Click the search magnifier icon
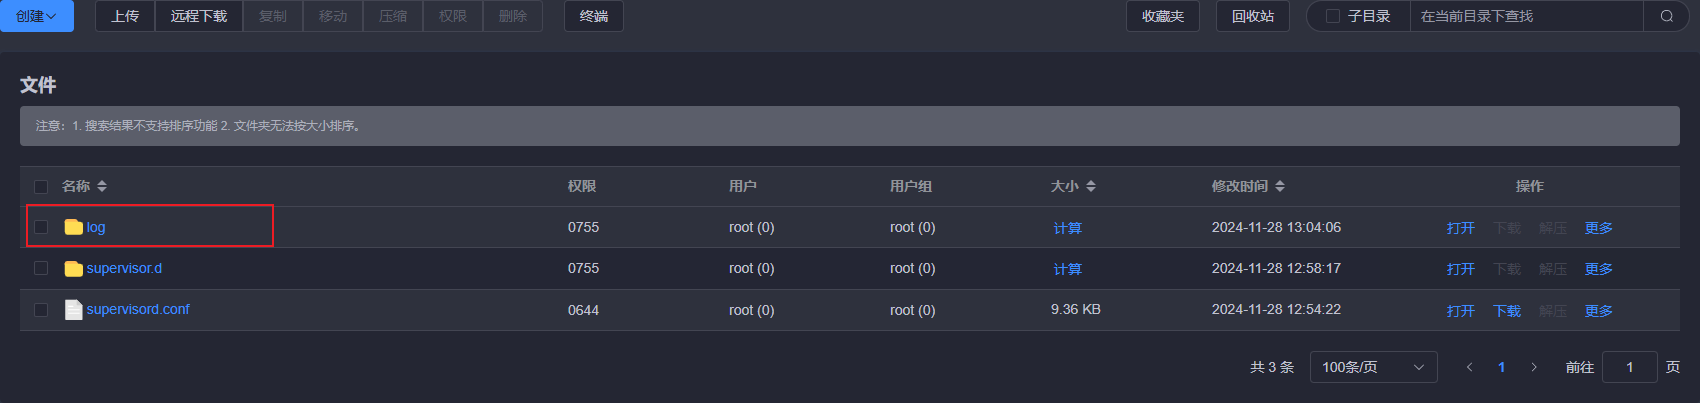Image resolution: width=1700 pixels, height=403 pixels. click(x=1666, y=16)
